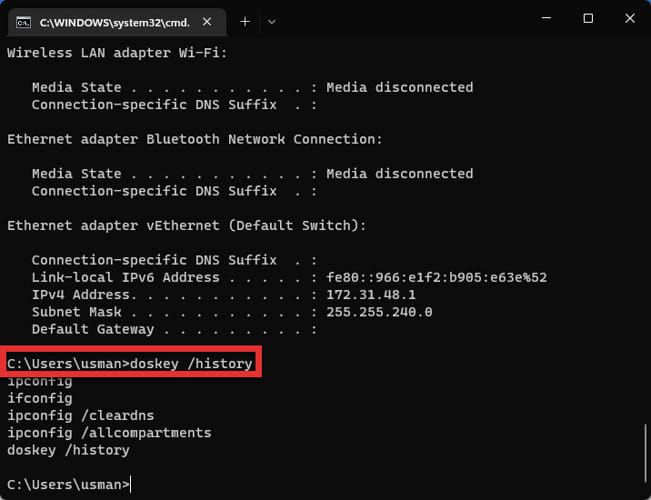Image resolution: width=651 pixels, height=500 pixels.
Task: Click the ipconfig /cleardns history entry
Action: pos(81,416)
